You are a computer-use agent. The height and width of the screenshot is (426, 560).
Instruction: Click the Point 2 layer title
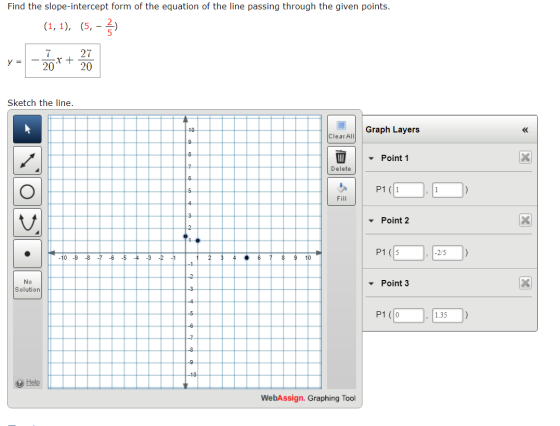(395, 221)
